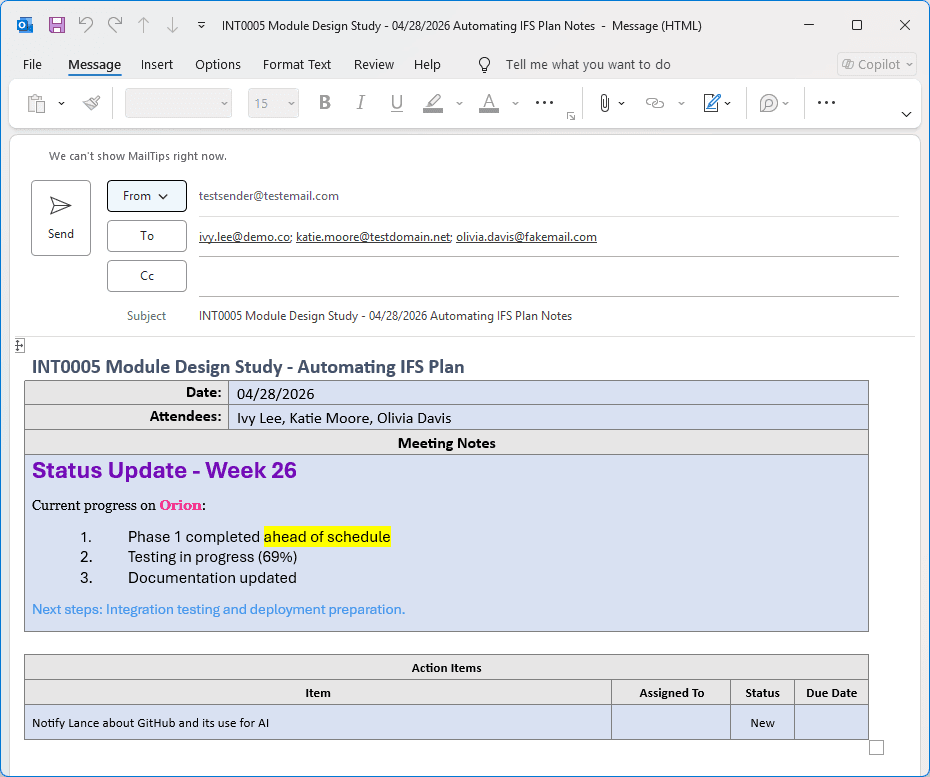930x777 pixels.
Task: Click highlighted ahead of schedule text
Action: pos(327,537)
